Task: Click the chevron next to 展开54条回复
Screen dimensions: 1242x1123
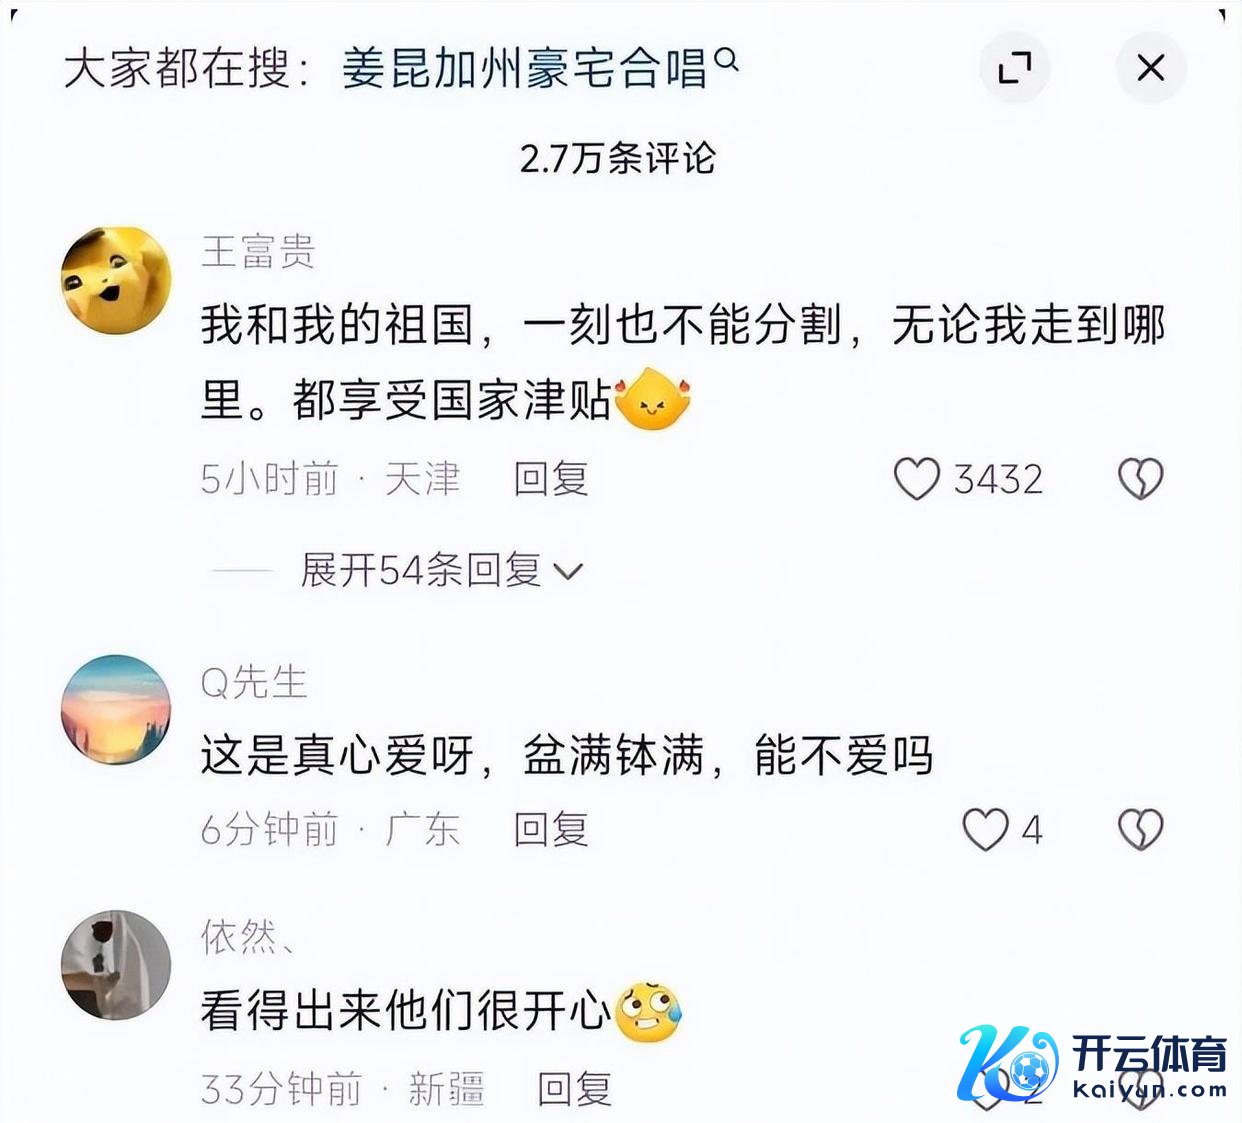Action: (568, 572)
